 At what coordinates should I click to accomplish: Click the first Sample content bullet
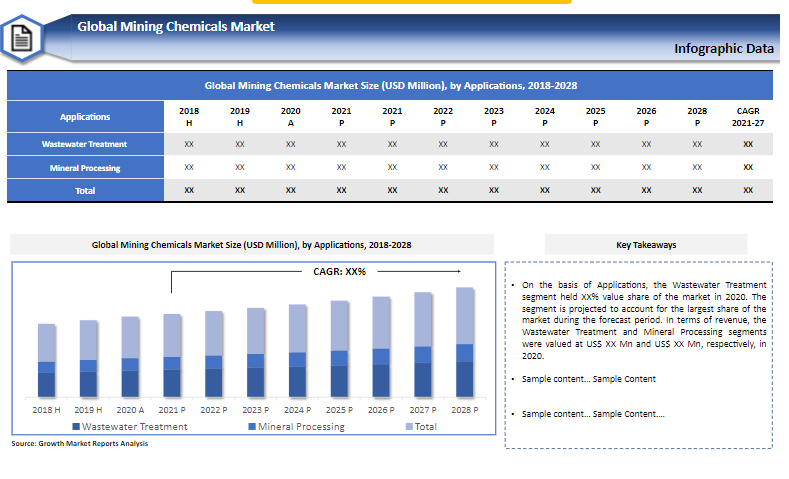click(588, 379)
